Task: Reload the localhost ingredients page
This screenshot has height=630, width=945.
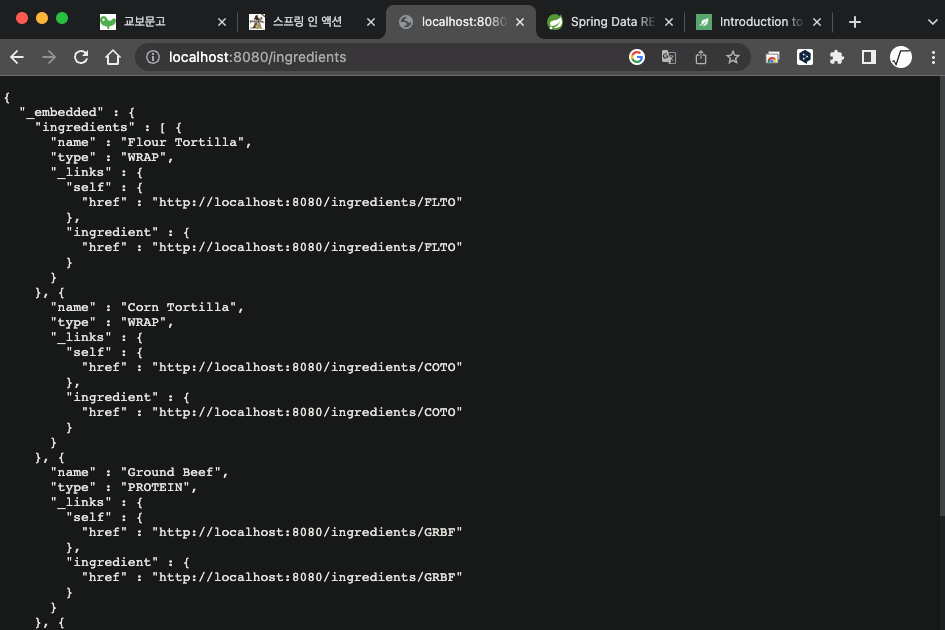Action: [x=81, y=57]
